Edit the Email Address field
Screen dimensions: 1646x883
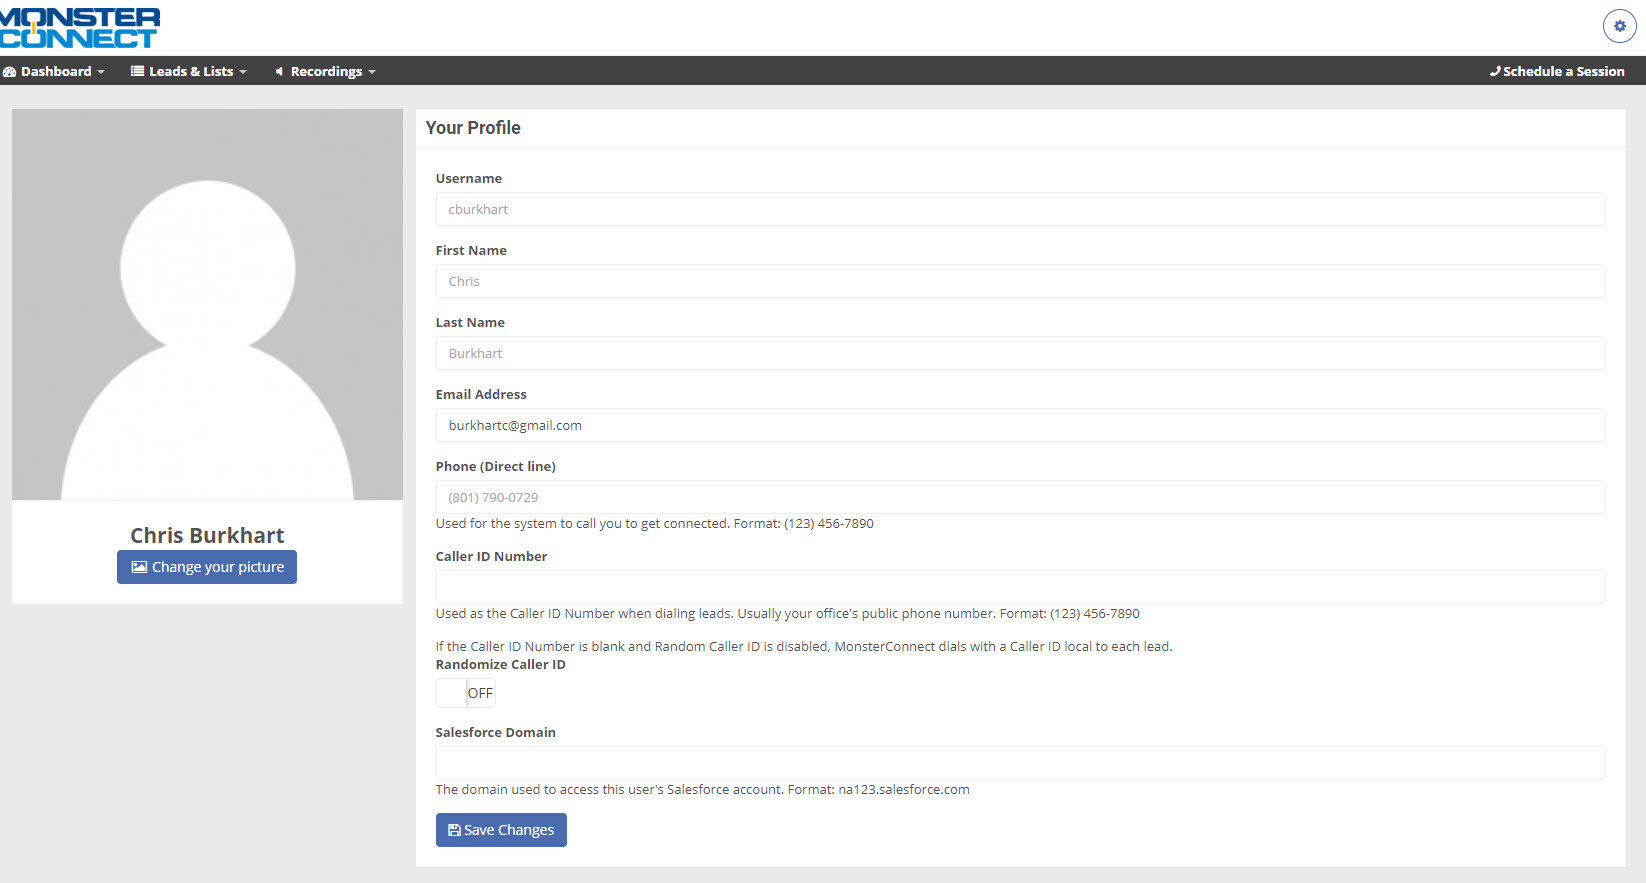[1020, 425]
